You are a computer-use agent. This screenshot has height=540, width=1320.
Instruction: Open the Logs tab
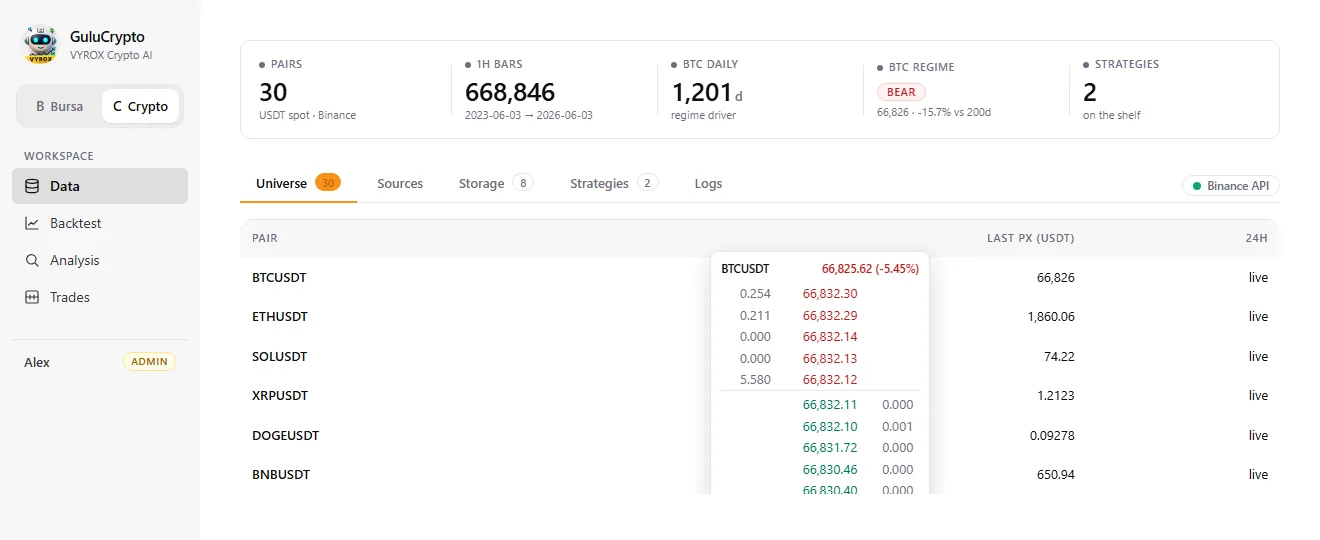[x=708, y=183]
